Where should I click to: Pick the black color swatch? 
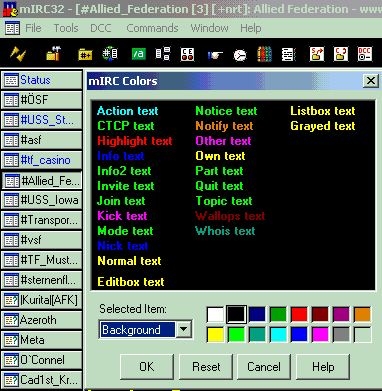coord(236,314)
